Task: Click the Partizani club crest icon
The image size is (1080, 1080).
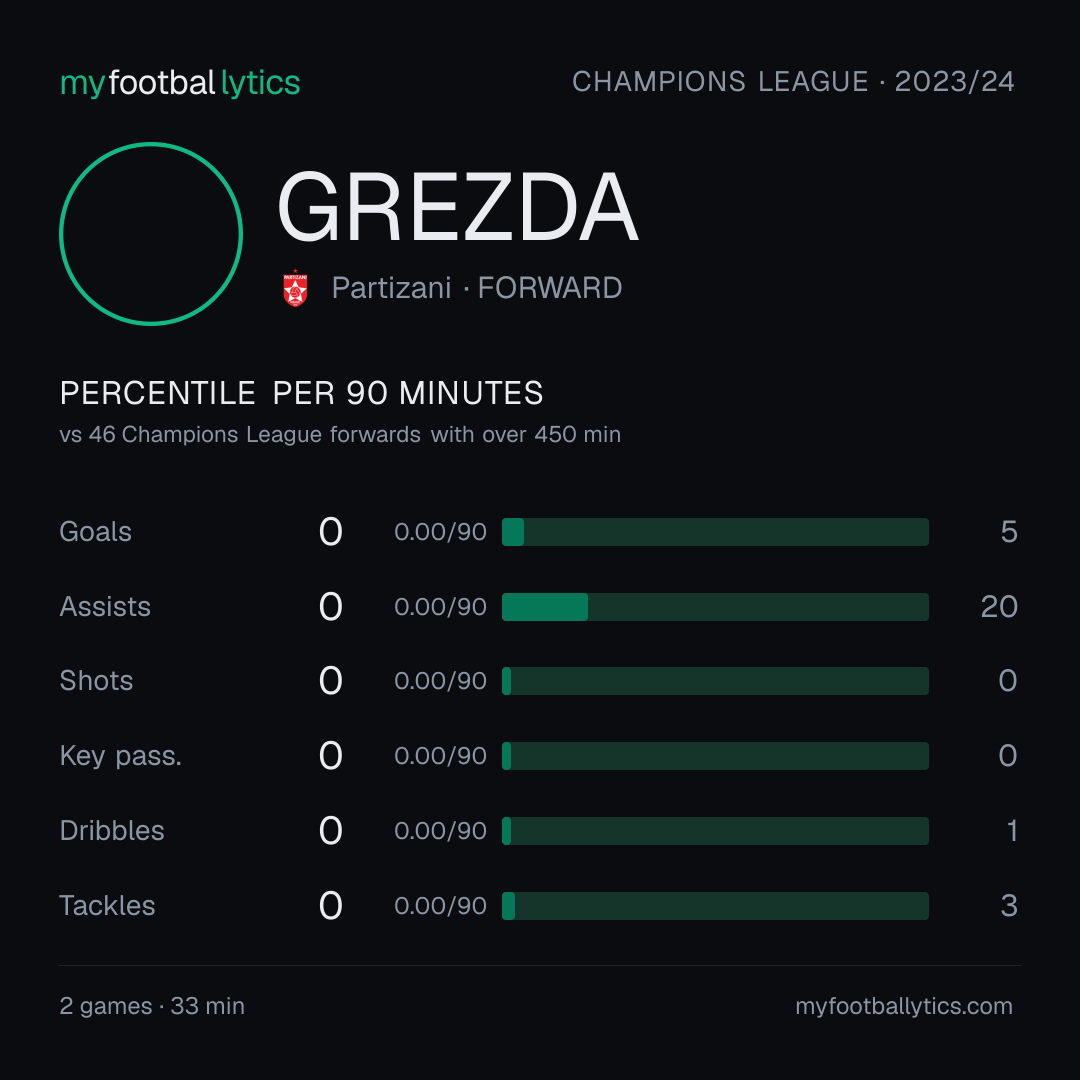Action: [295, 288]
